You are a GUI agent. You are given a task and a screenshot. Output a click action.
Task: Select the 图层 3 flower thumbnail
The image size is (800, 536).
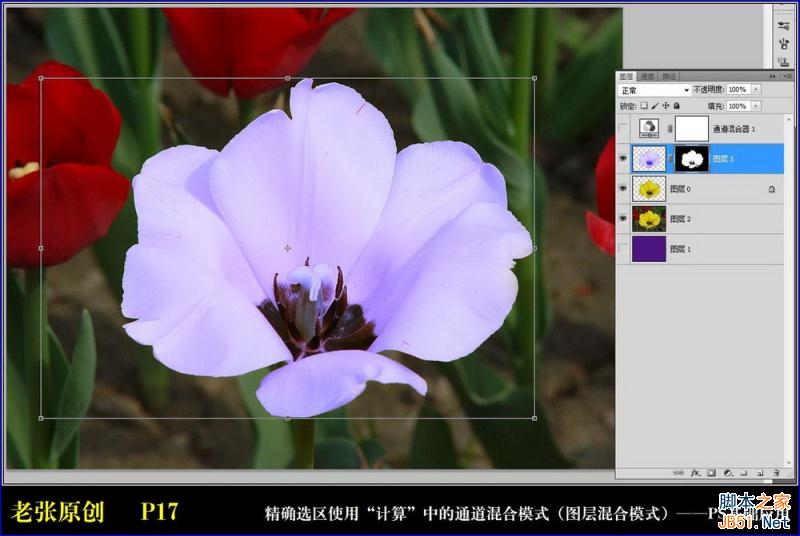(649, 159)
